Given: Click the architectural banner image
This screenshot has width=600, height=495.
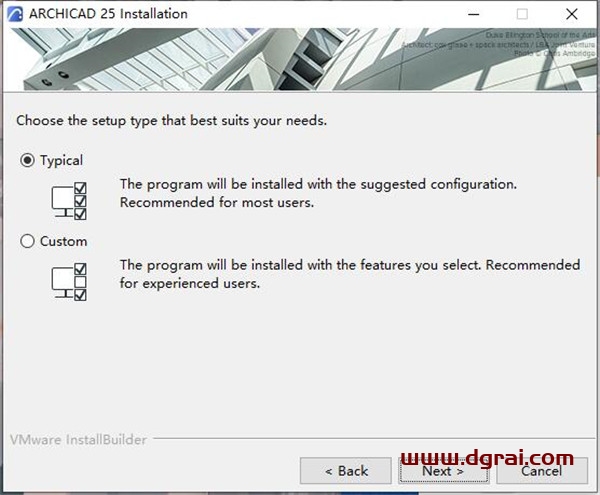Looking at the screenshot, I should (x=300, y=59).
